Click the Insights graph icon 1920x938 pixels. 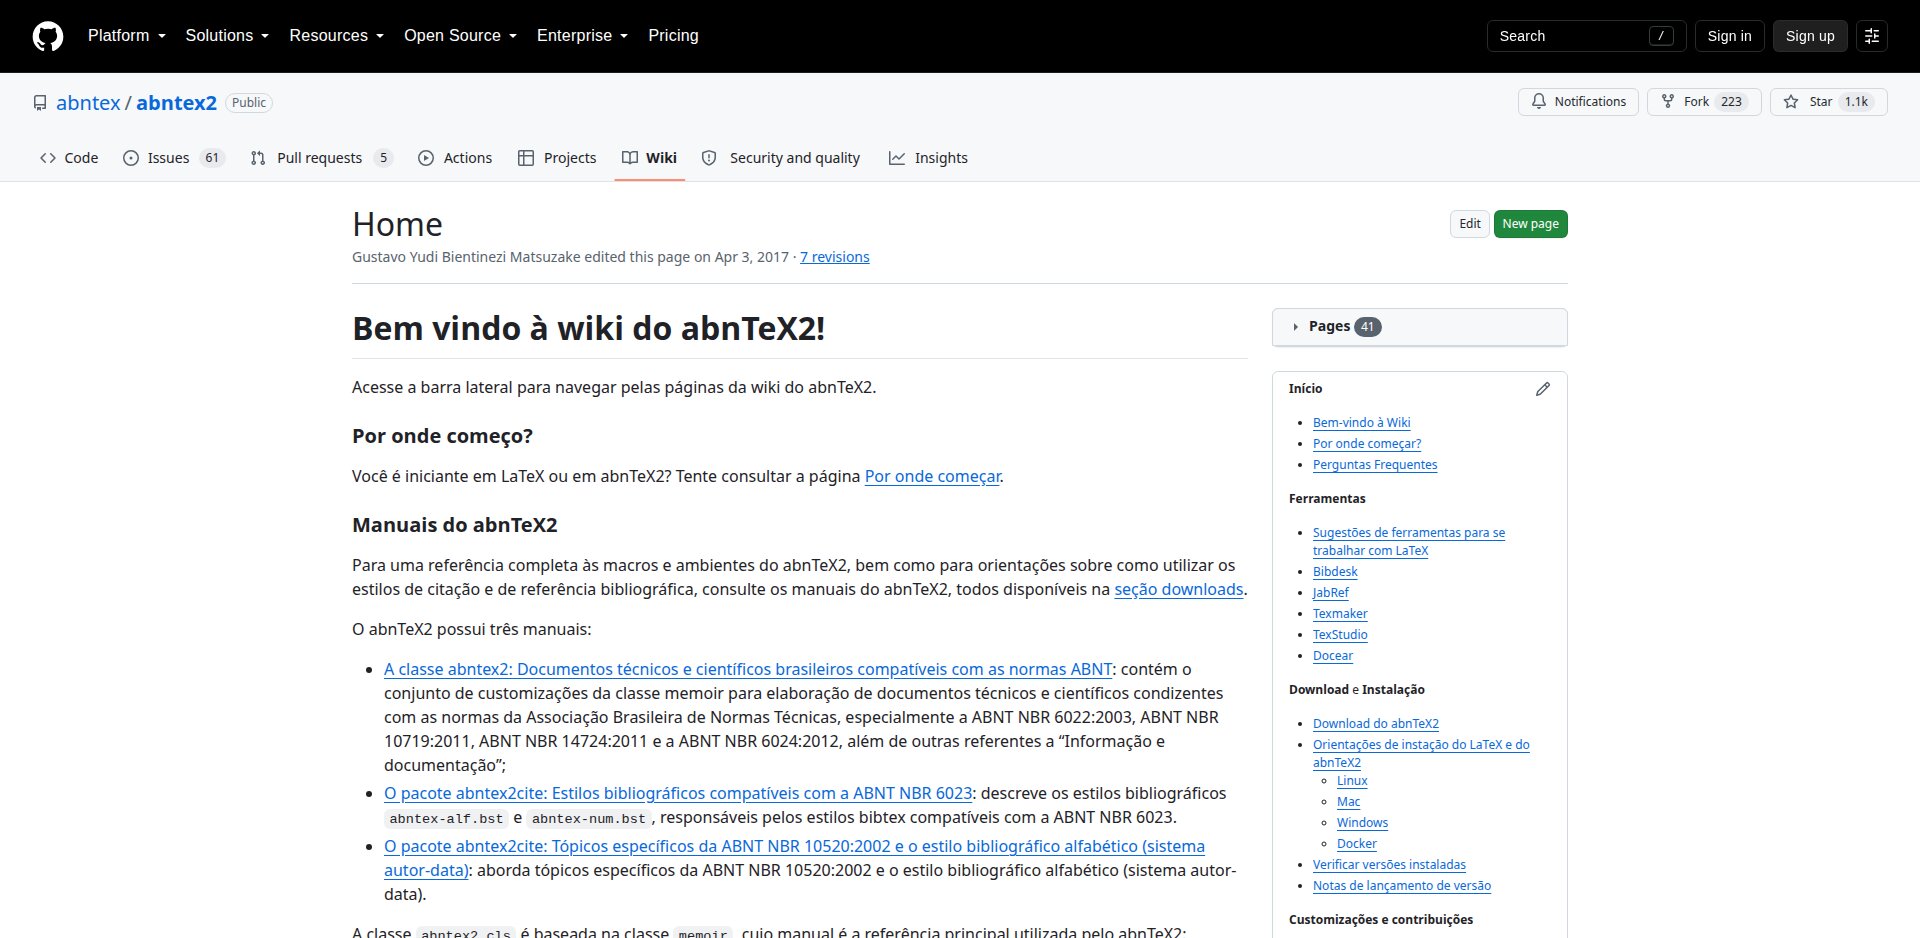click(x=897, y=158)
